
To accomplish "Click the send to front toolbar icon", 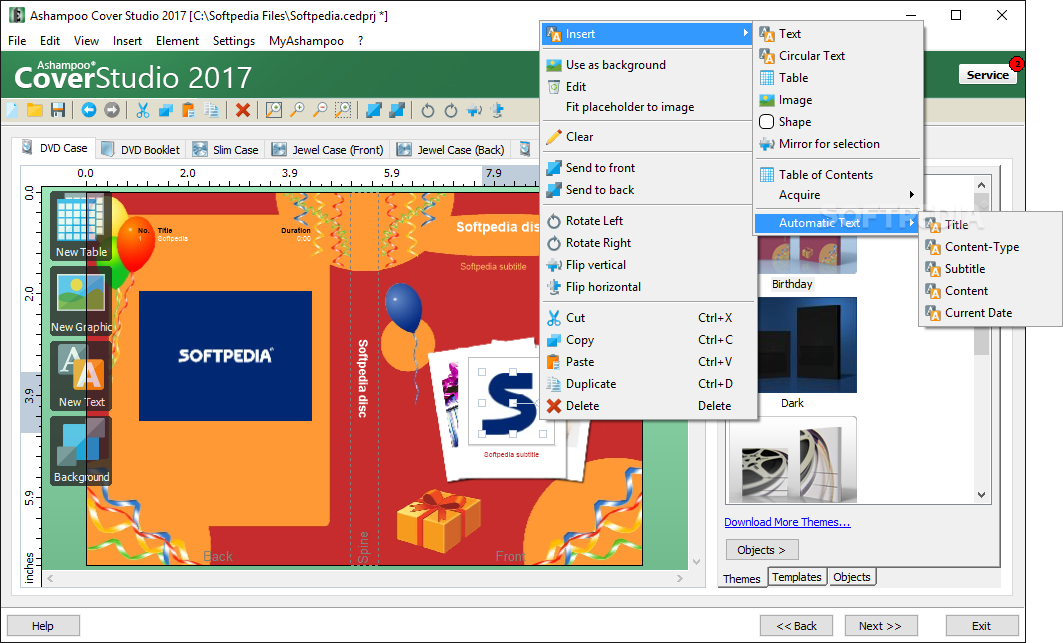I will [x=374, y=110].
